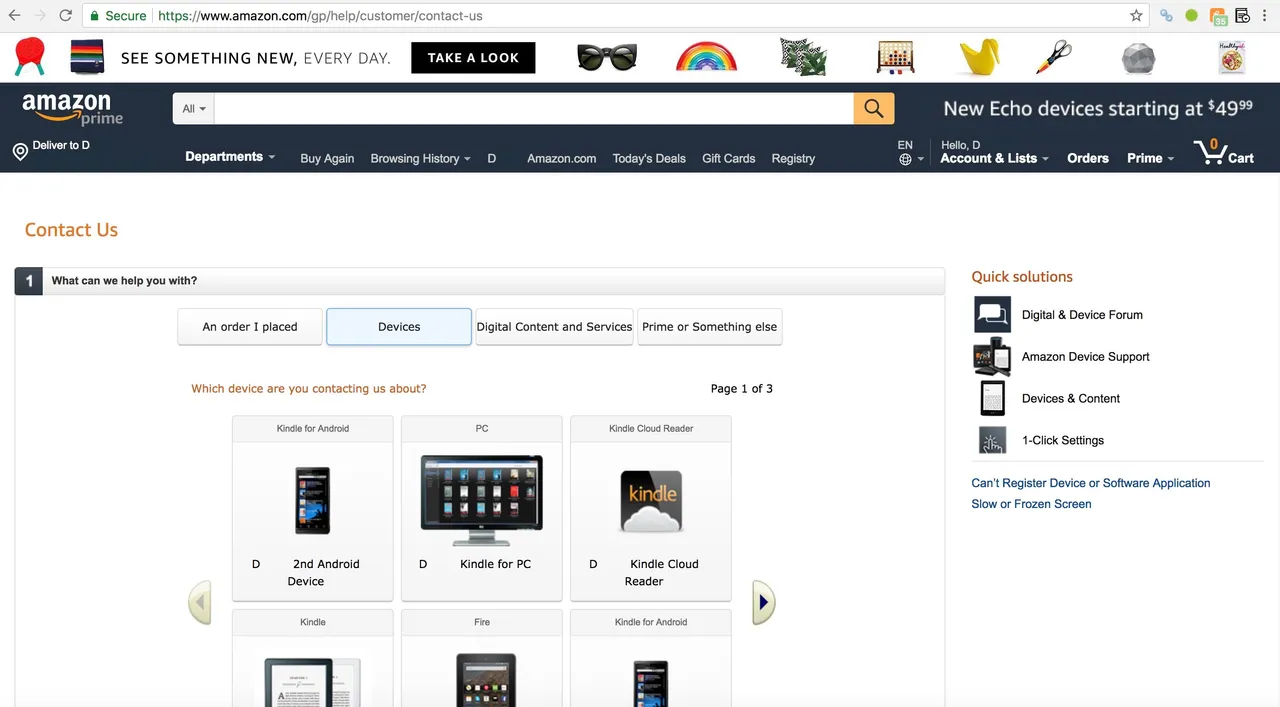Click the TAKE A LOOK button
This screenshot has height=707, width=1280.
point(473,58)
